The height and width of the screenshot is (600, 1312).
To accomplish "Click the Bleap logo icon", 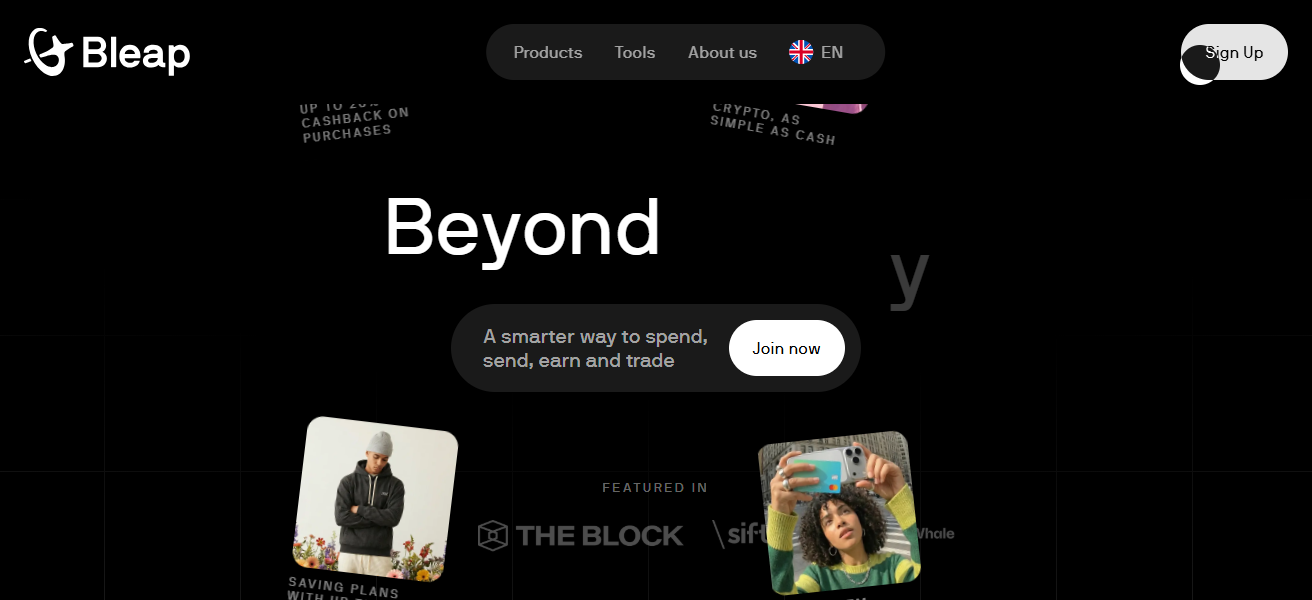I will pos(49,52).
